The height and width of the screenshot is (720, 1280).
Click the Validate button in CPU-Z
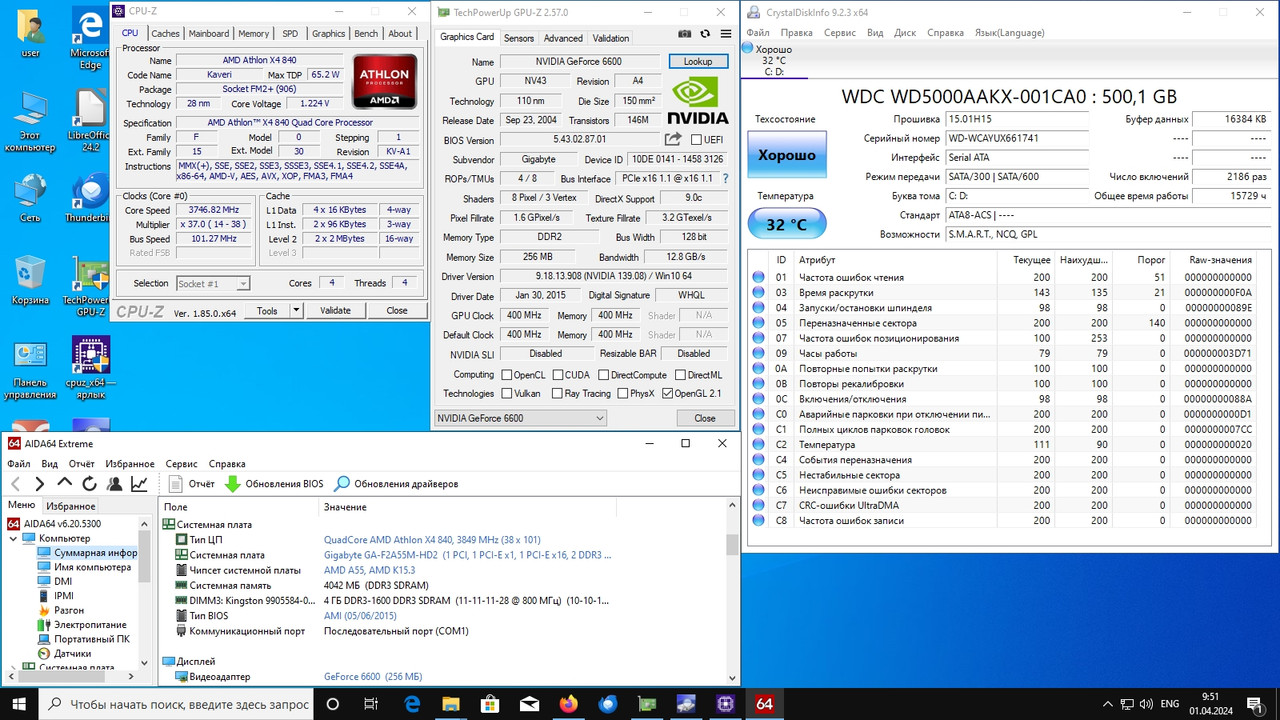click(x=335, y=310)
